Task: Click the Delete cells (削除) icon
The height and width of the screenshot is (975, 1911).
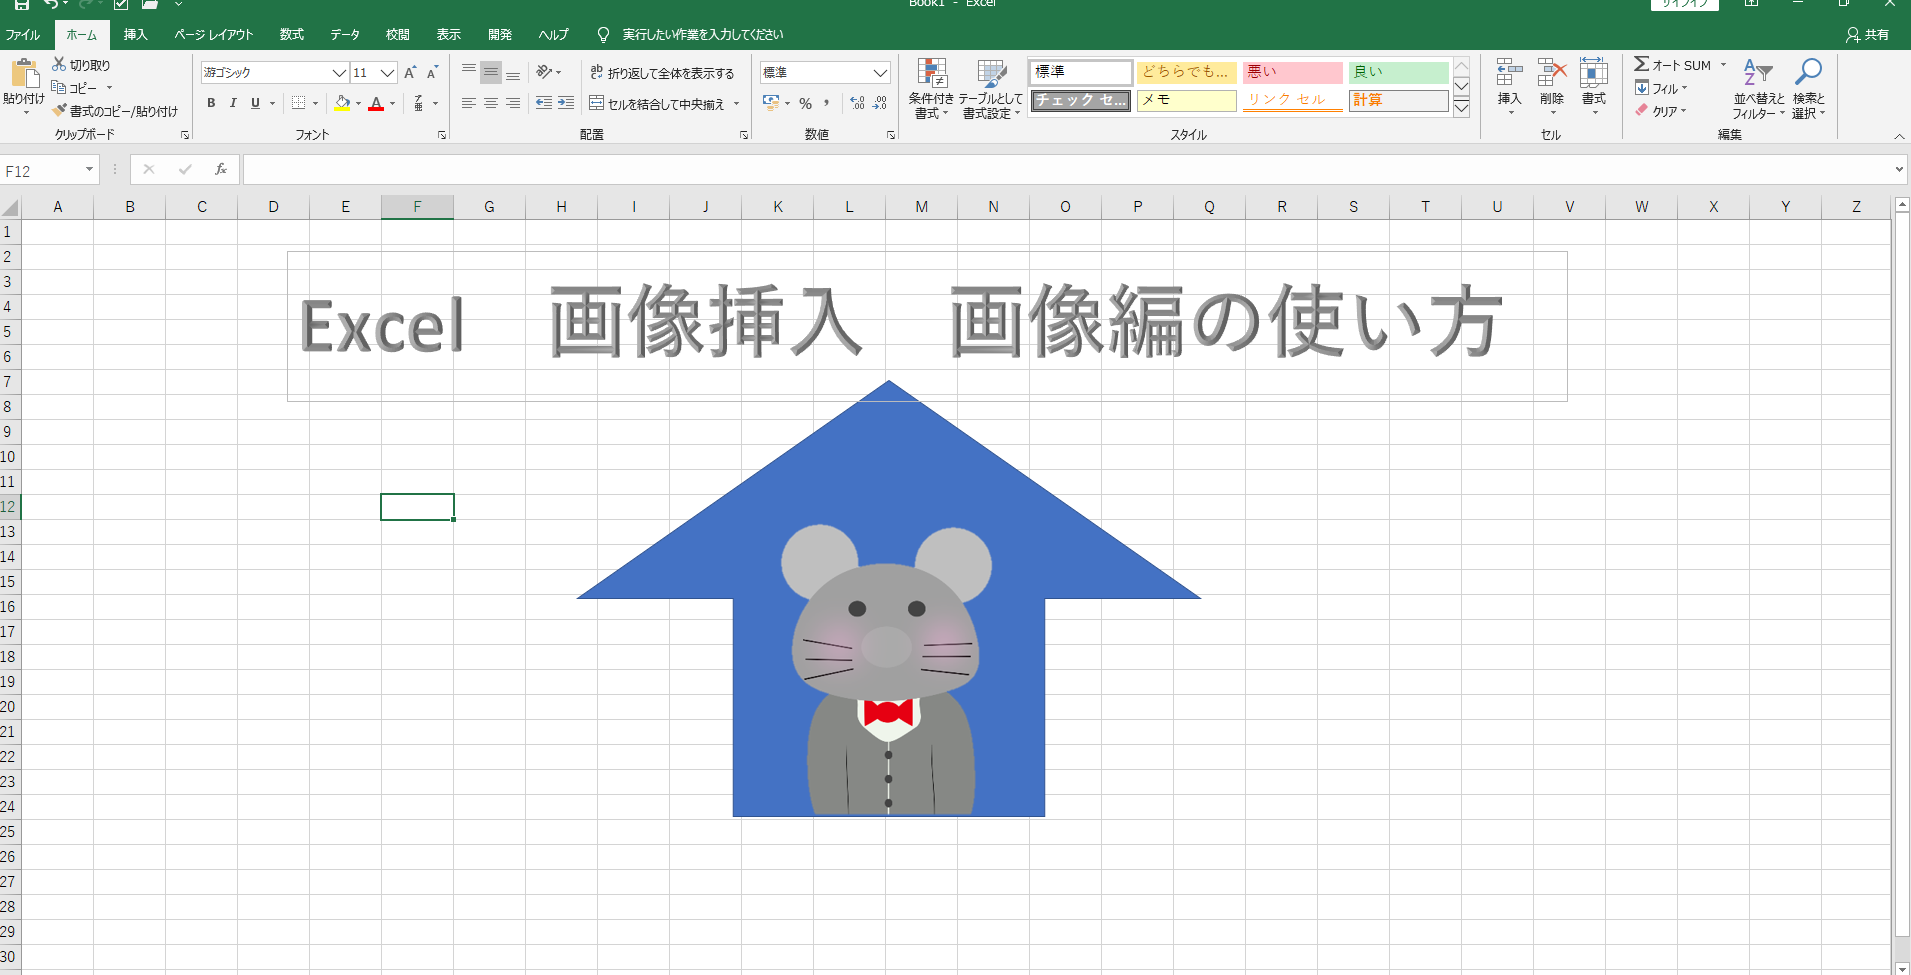Action: [1552, 74]
